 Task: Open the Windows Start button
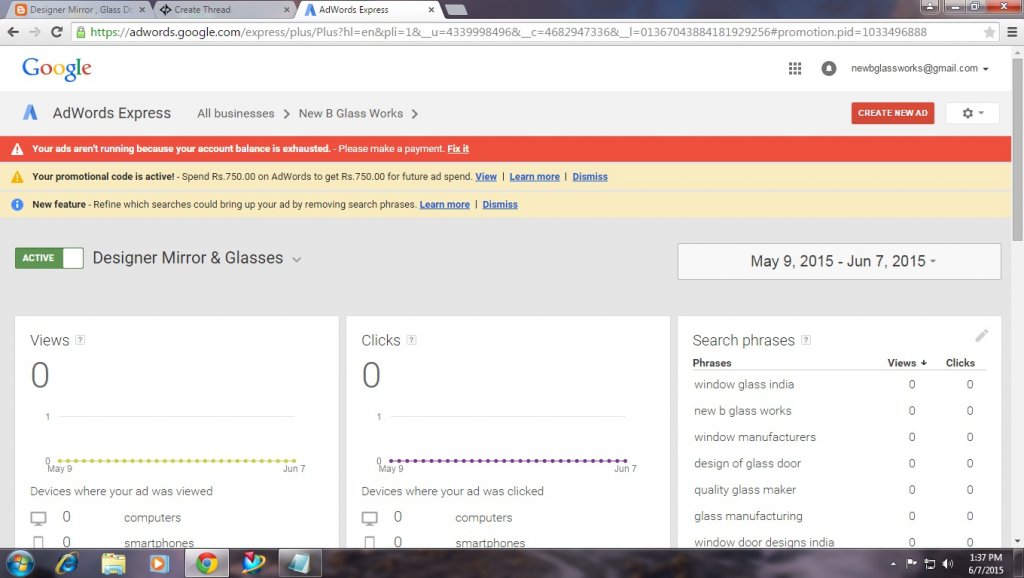[20, 563]
